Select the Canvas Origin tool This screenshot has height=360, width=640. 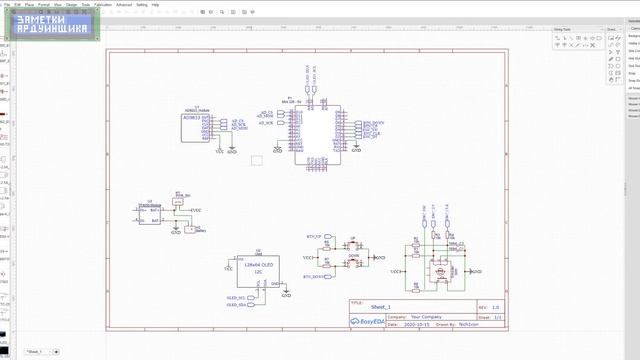618,80
